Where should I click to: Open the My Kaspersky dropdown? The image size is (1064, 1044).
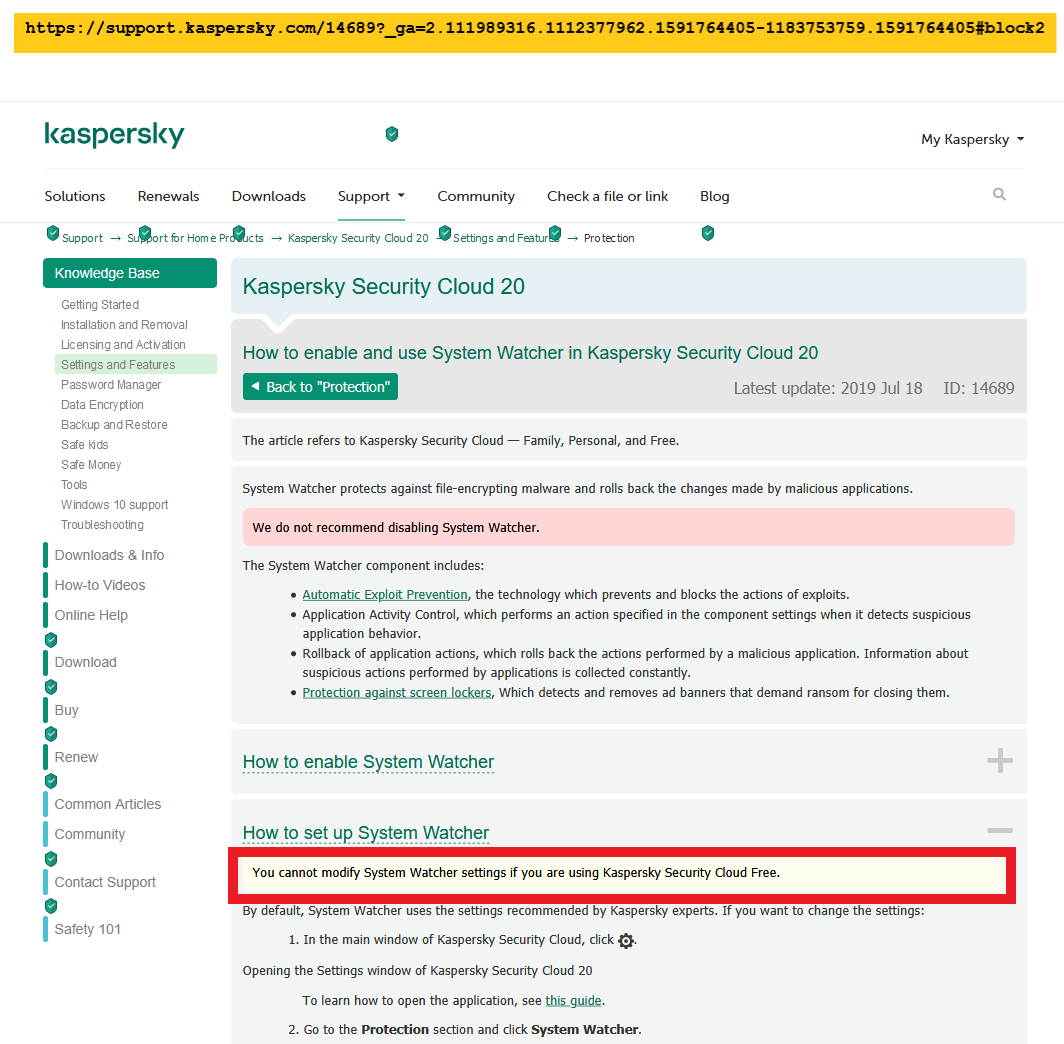point(972,139)
